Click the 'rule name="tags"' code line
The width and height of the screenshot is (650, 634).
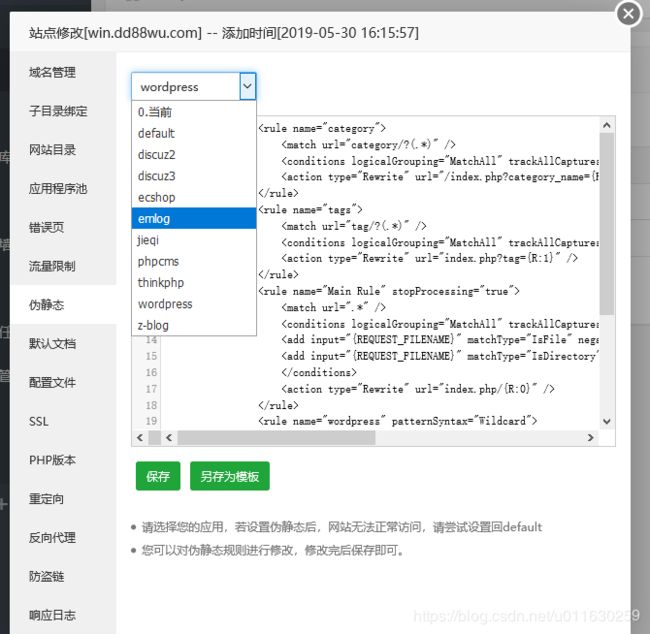310,210
